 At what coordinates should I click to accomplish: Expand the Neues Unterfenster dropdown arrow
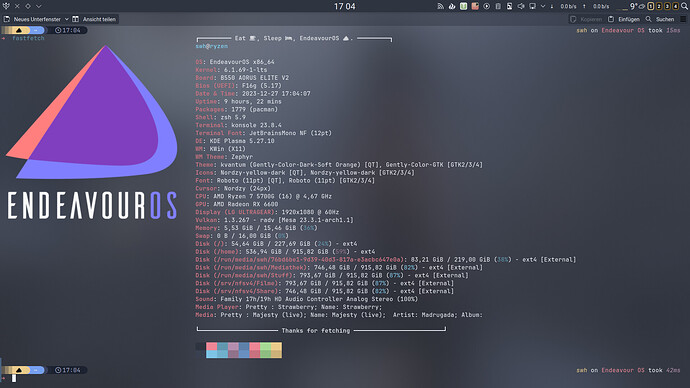pos(67,19)
